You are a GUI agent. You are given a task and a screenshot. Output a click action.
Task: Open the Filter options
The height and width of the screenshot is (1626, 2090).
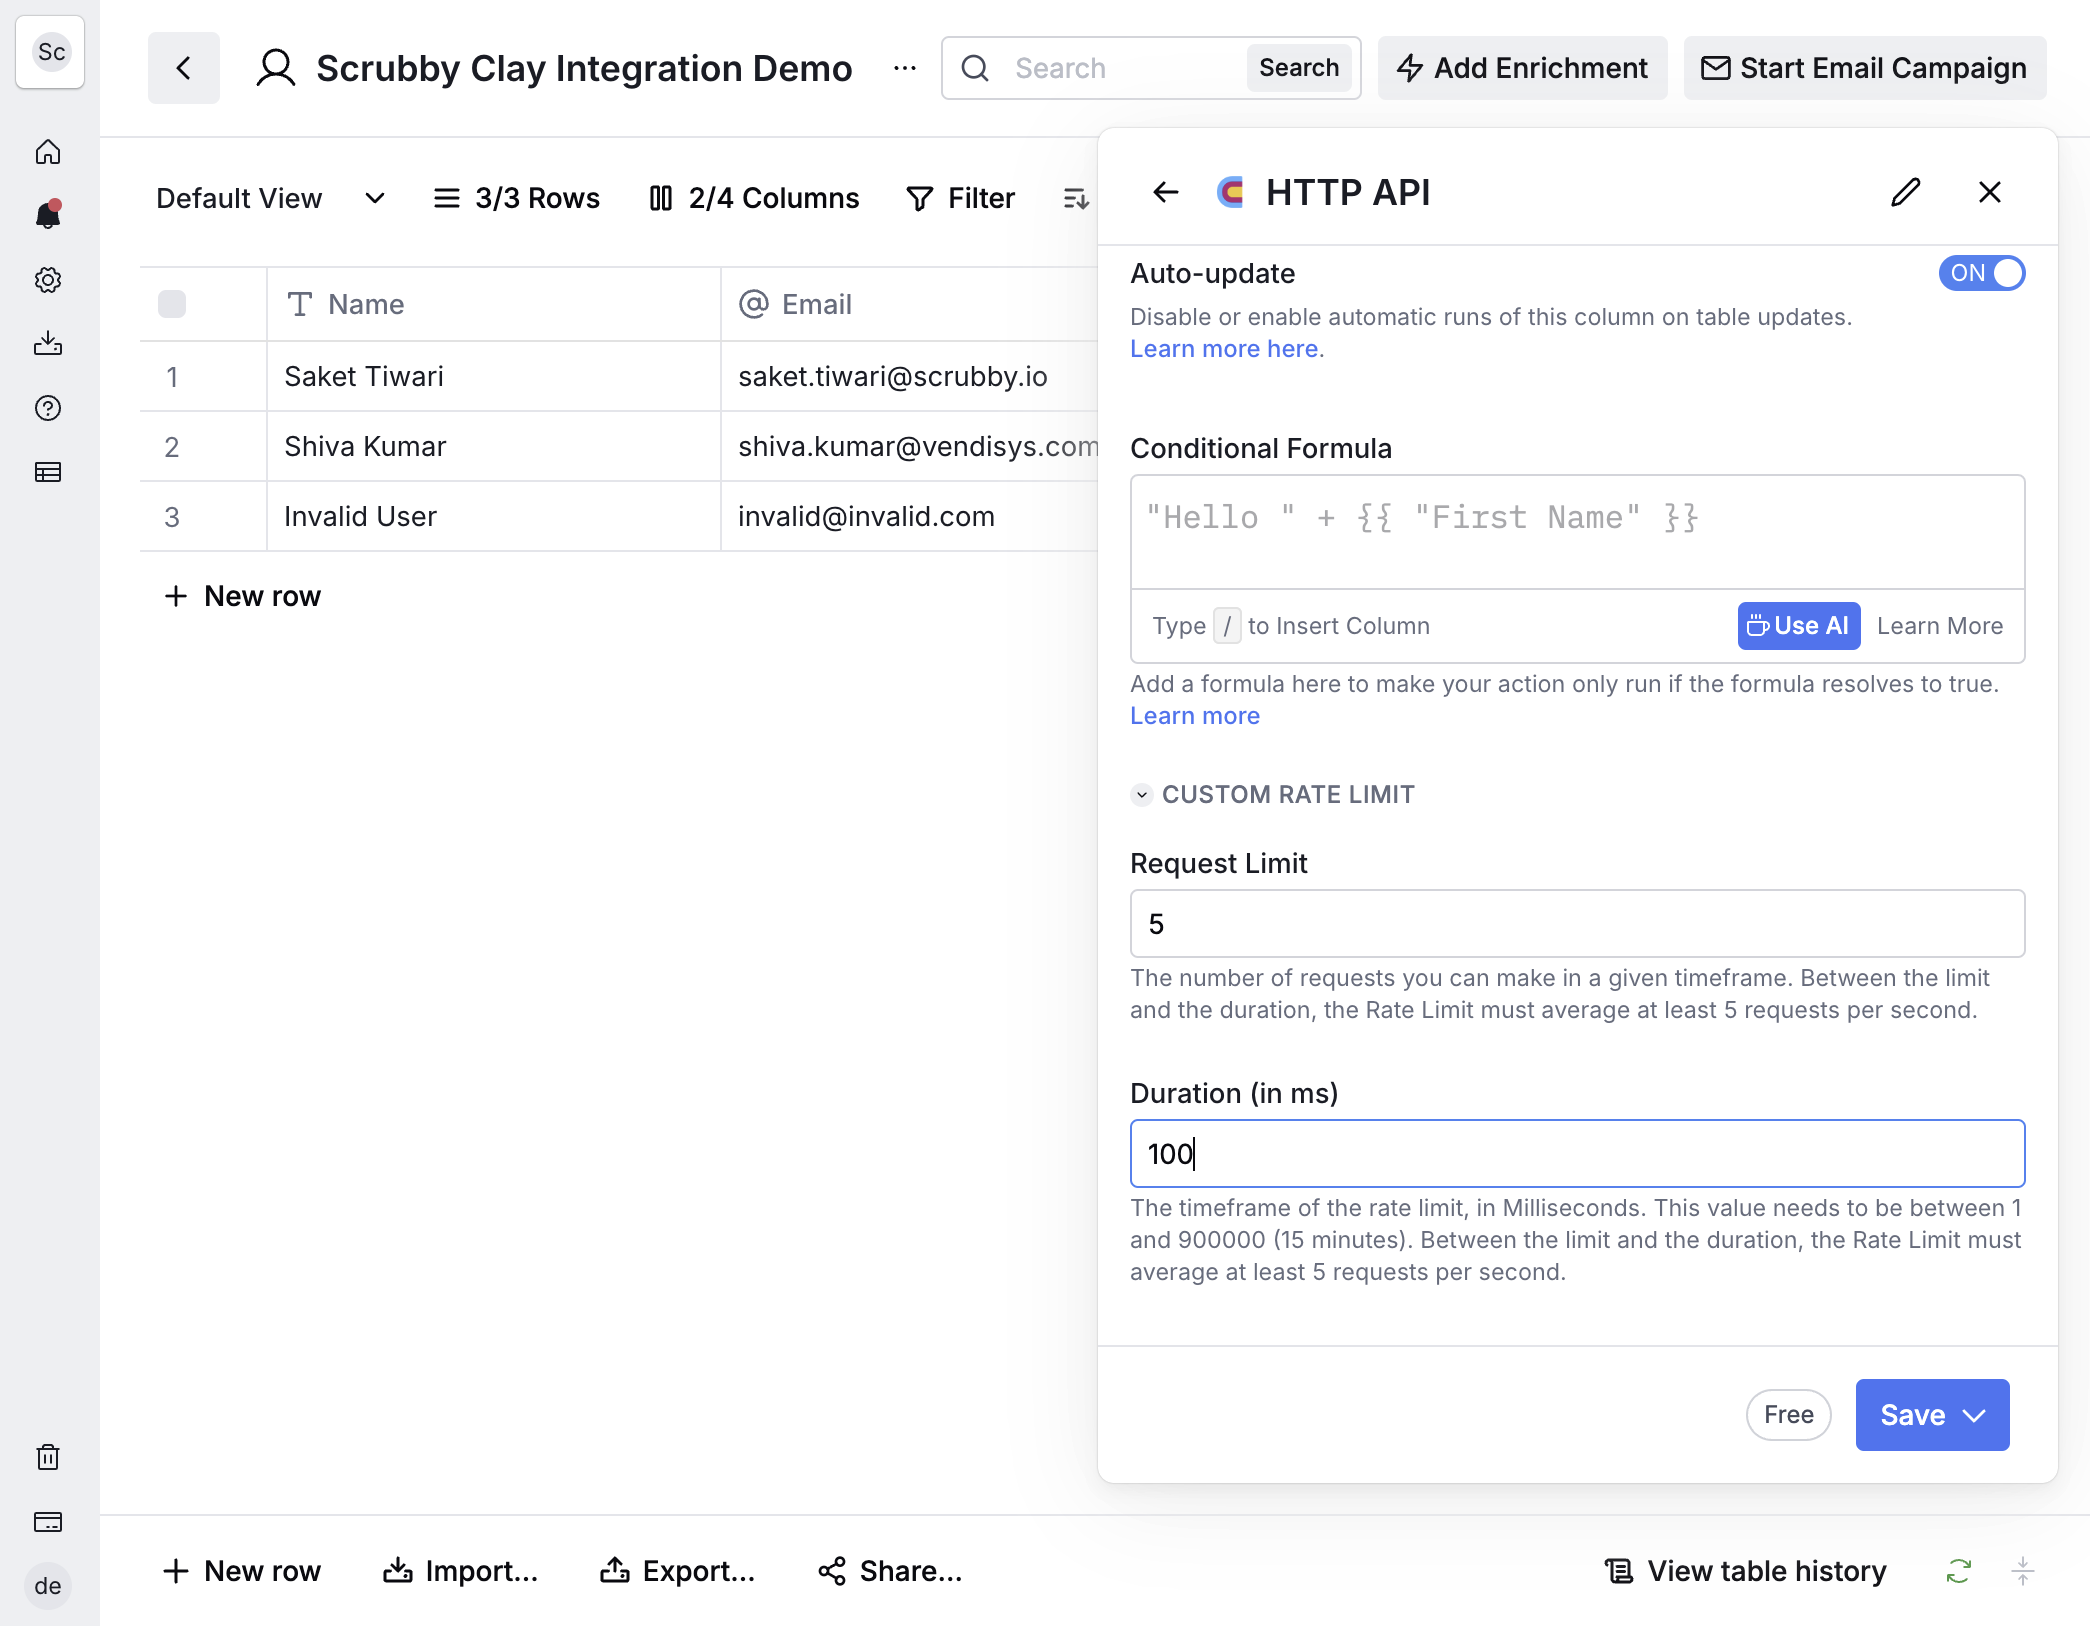point(960,198)
